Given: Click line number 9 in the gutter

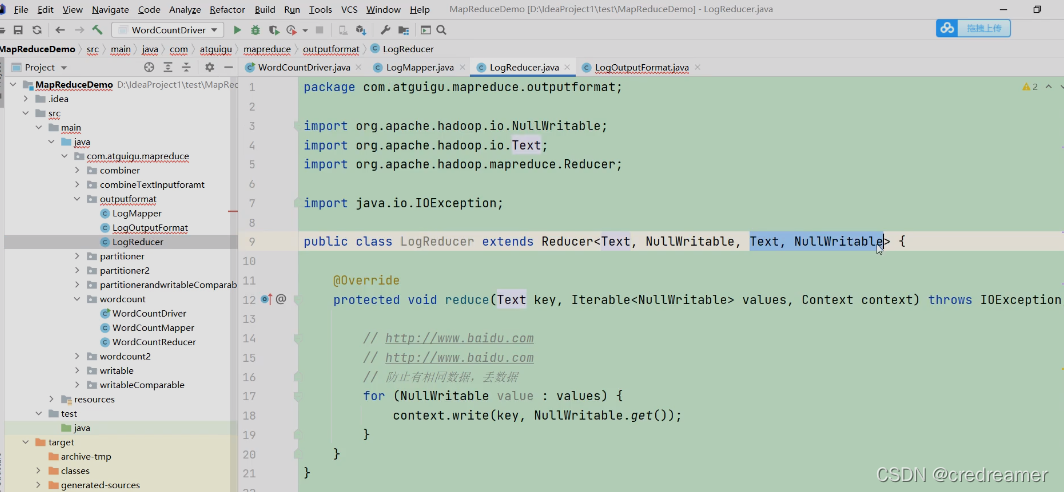Looking at the screenshot, I should pos(252,241).
